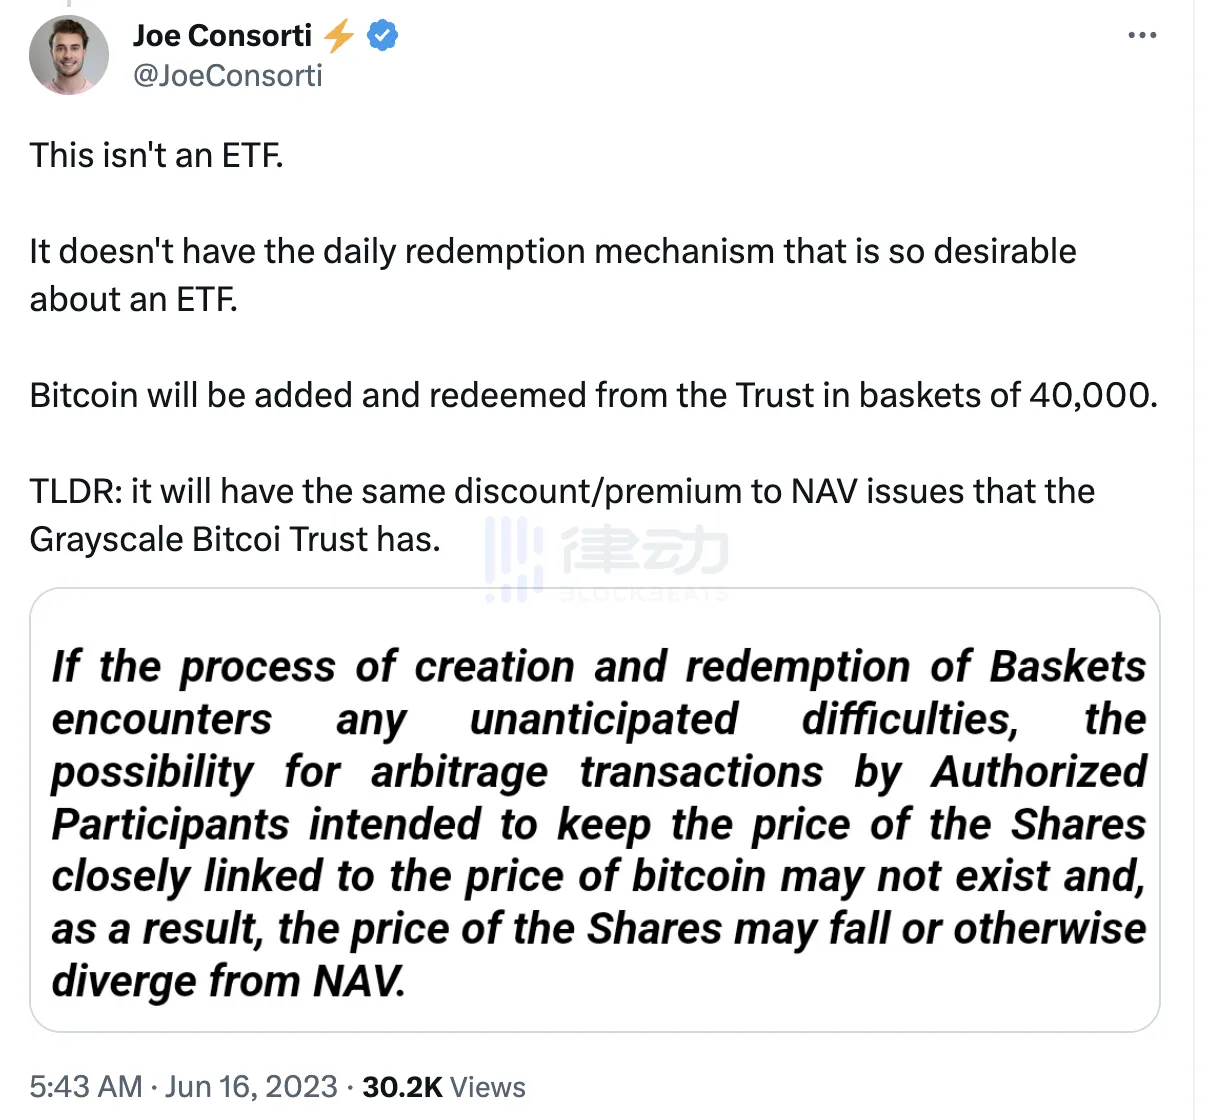The image size is (1214, 1120).
Task: Open the 5:43 AM timestamp link
Action: (86, 1087)
